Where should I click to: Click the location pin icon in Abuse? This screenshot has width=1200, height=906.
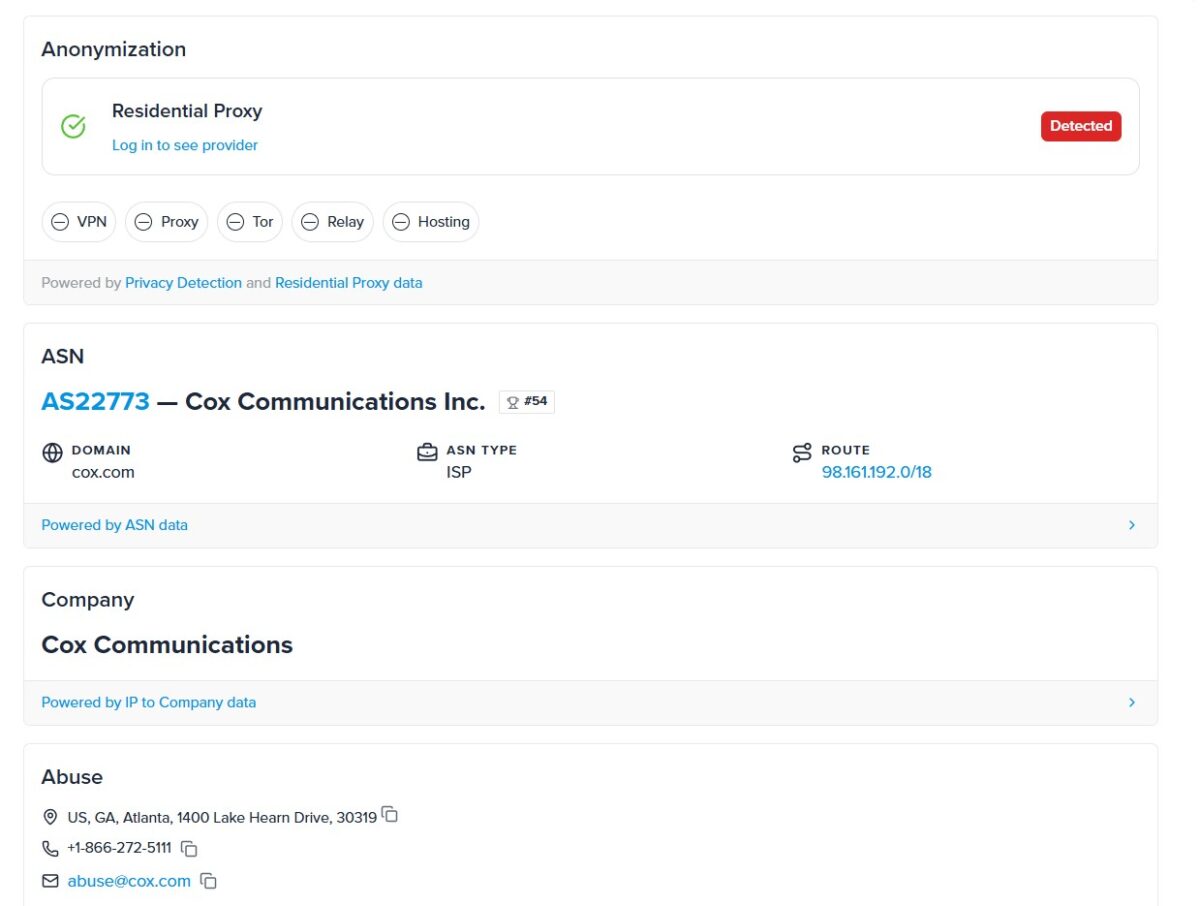pyautogui.click(x=50, y=818)
